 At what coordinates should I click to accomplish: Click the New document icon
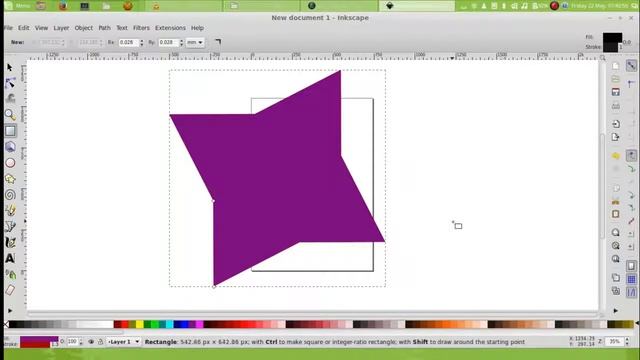(x=616, y=66)
